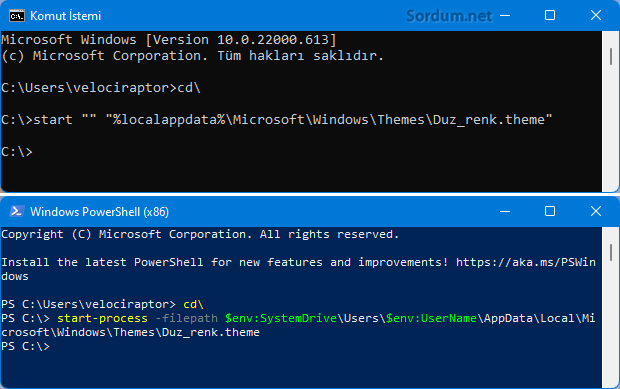
Task: Click the $env:SystemDrive variable text
Action: 281,318
